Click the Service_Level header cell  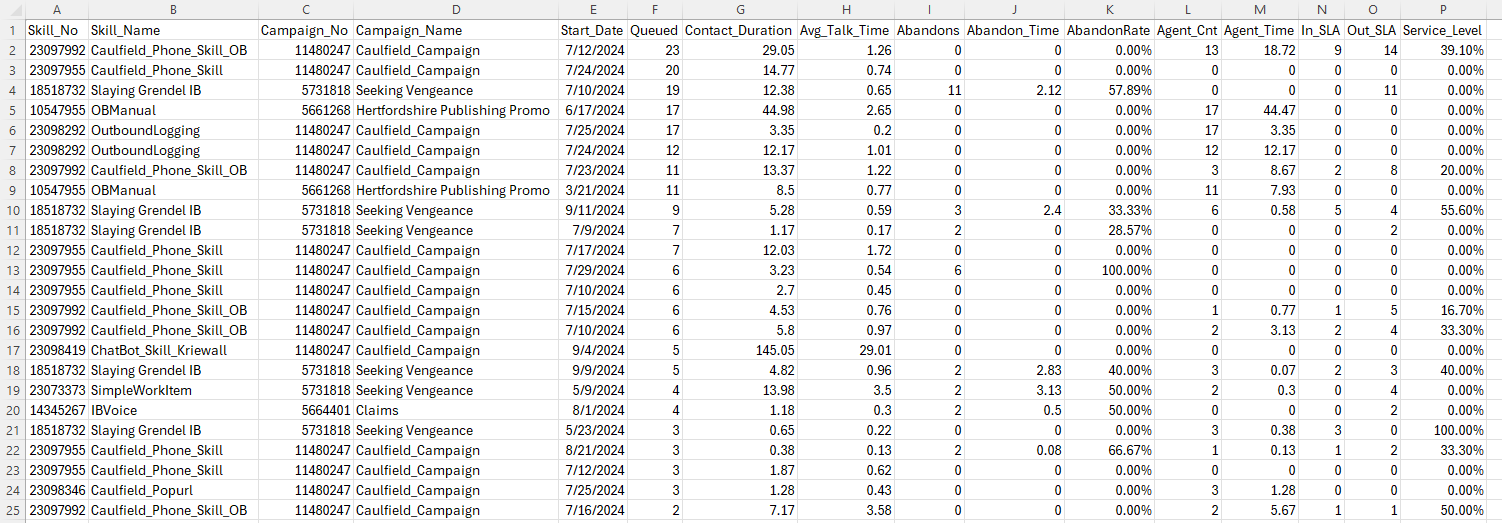[1443, 30]
